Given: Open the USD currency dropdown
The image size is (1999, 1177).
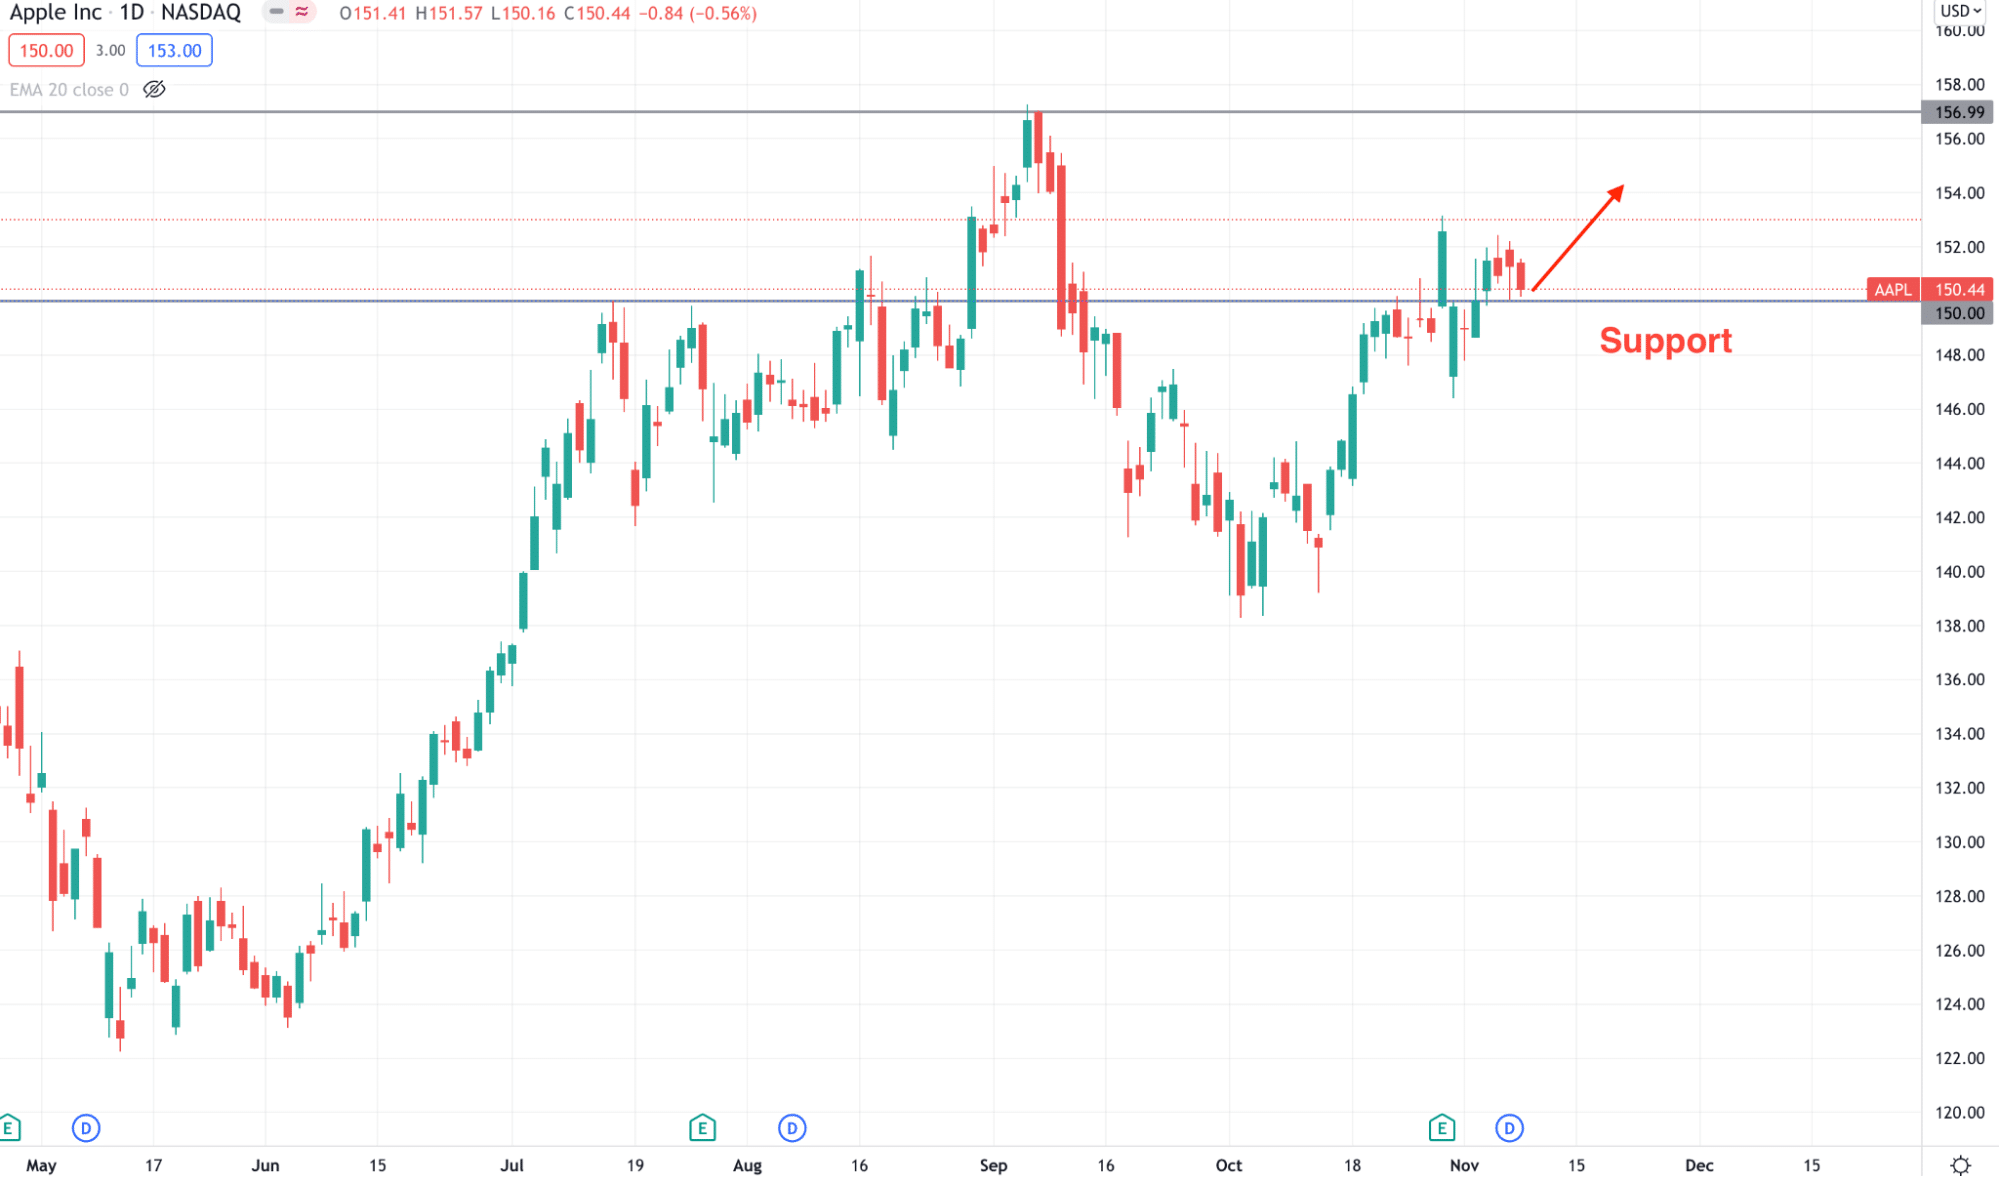Looking at the screenshot, I should point(1960,11).
